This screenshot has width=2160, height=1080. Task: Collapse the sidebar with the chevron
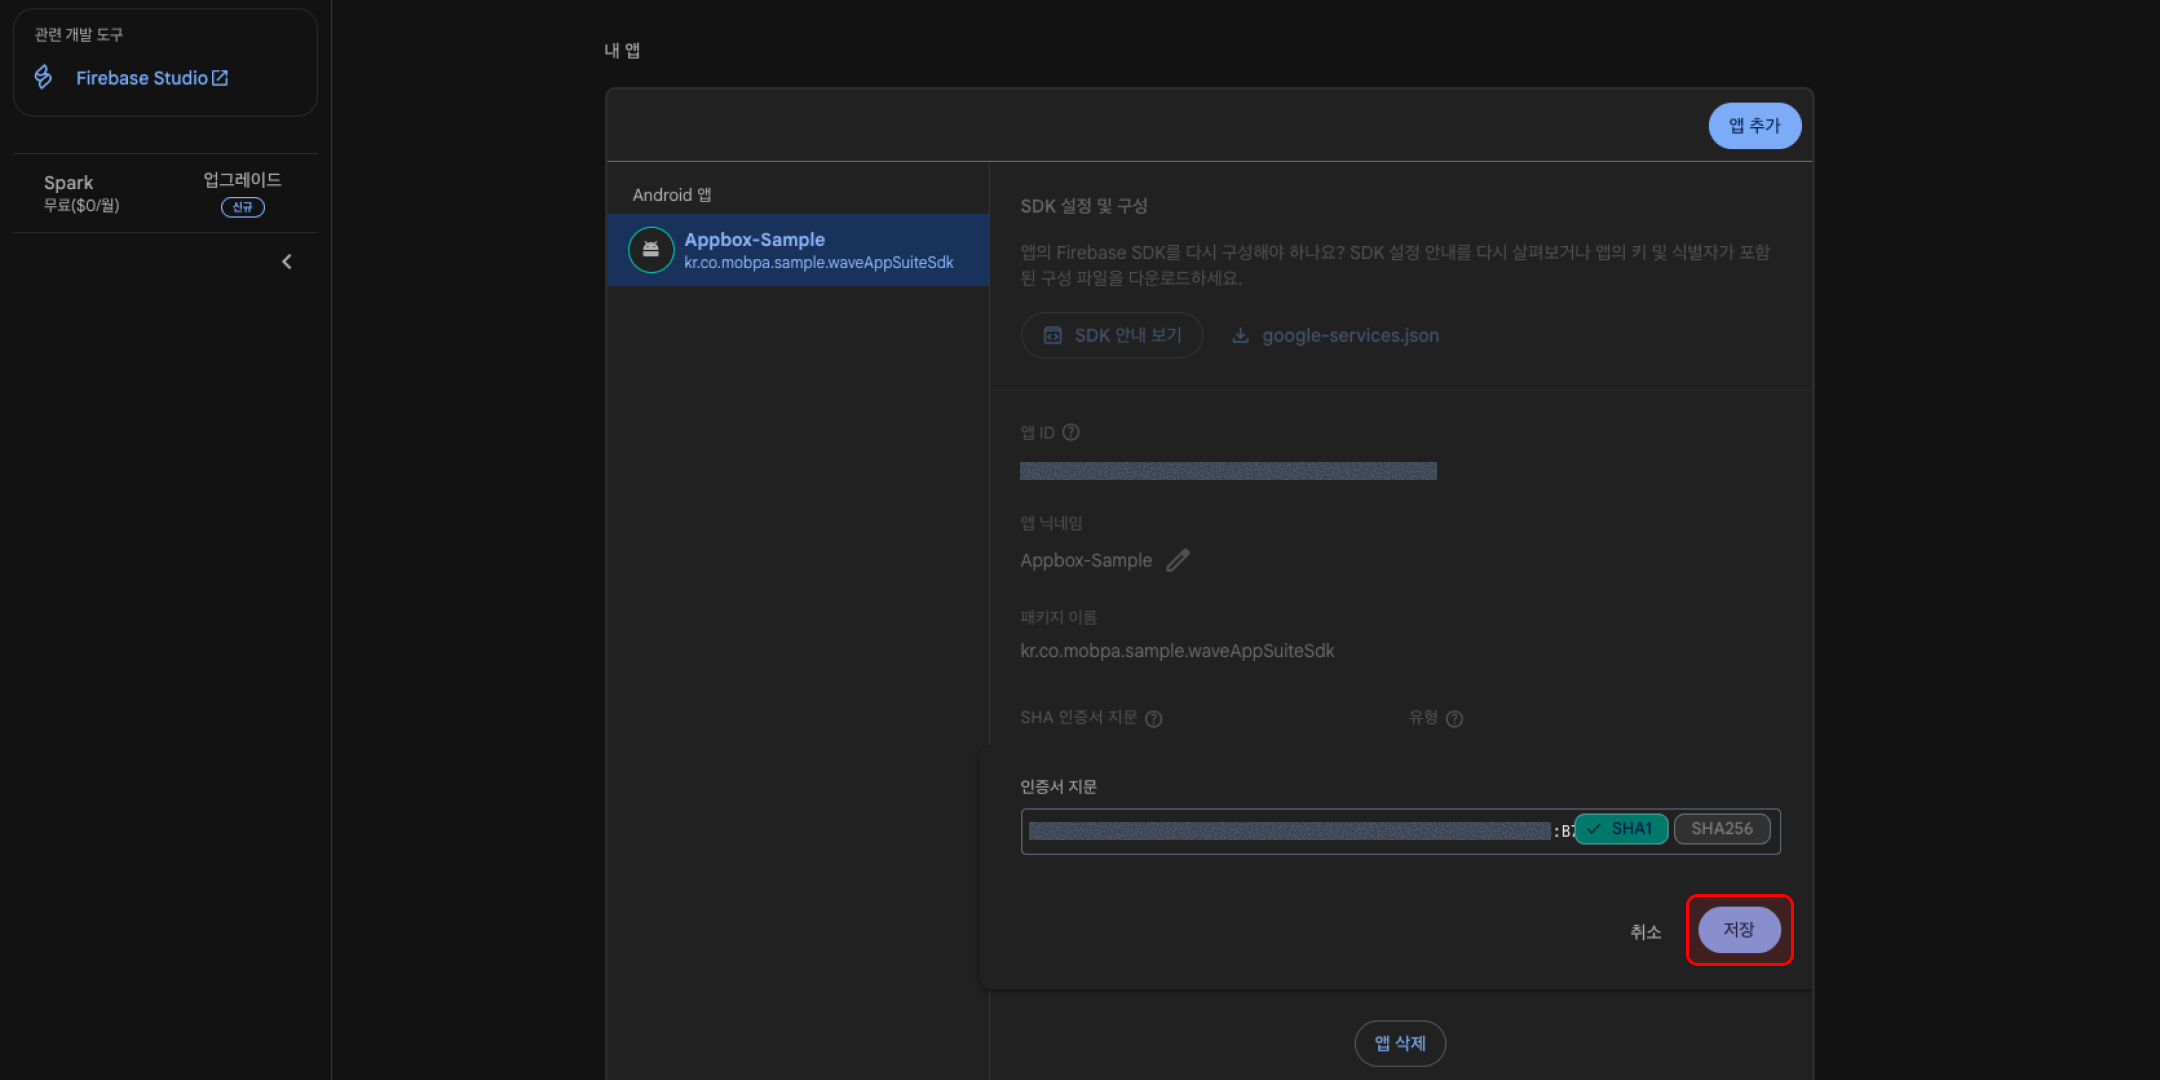click(287, 262)
